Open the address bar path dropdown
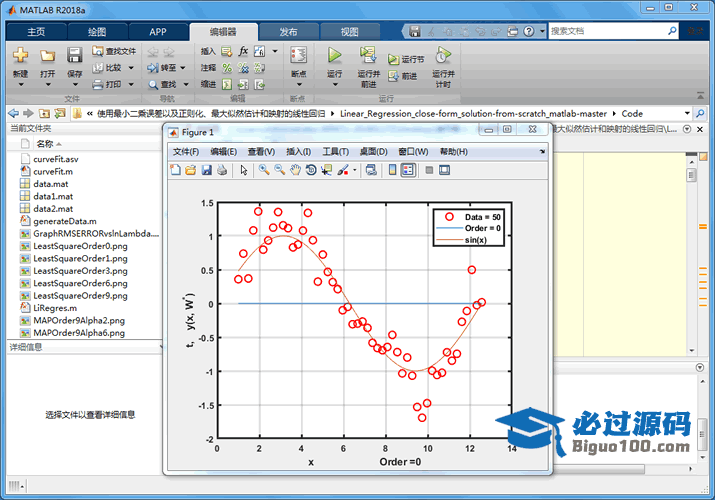 click(687, 113)
